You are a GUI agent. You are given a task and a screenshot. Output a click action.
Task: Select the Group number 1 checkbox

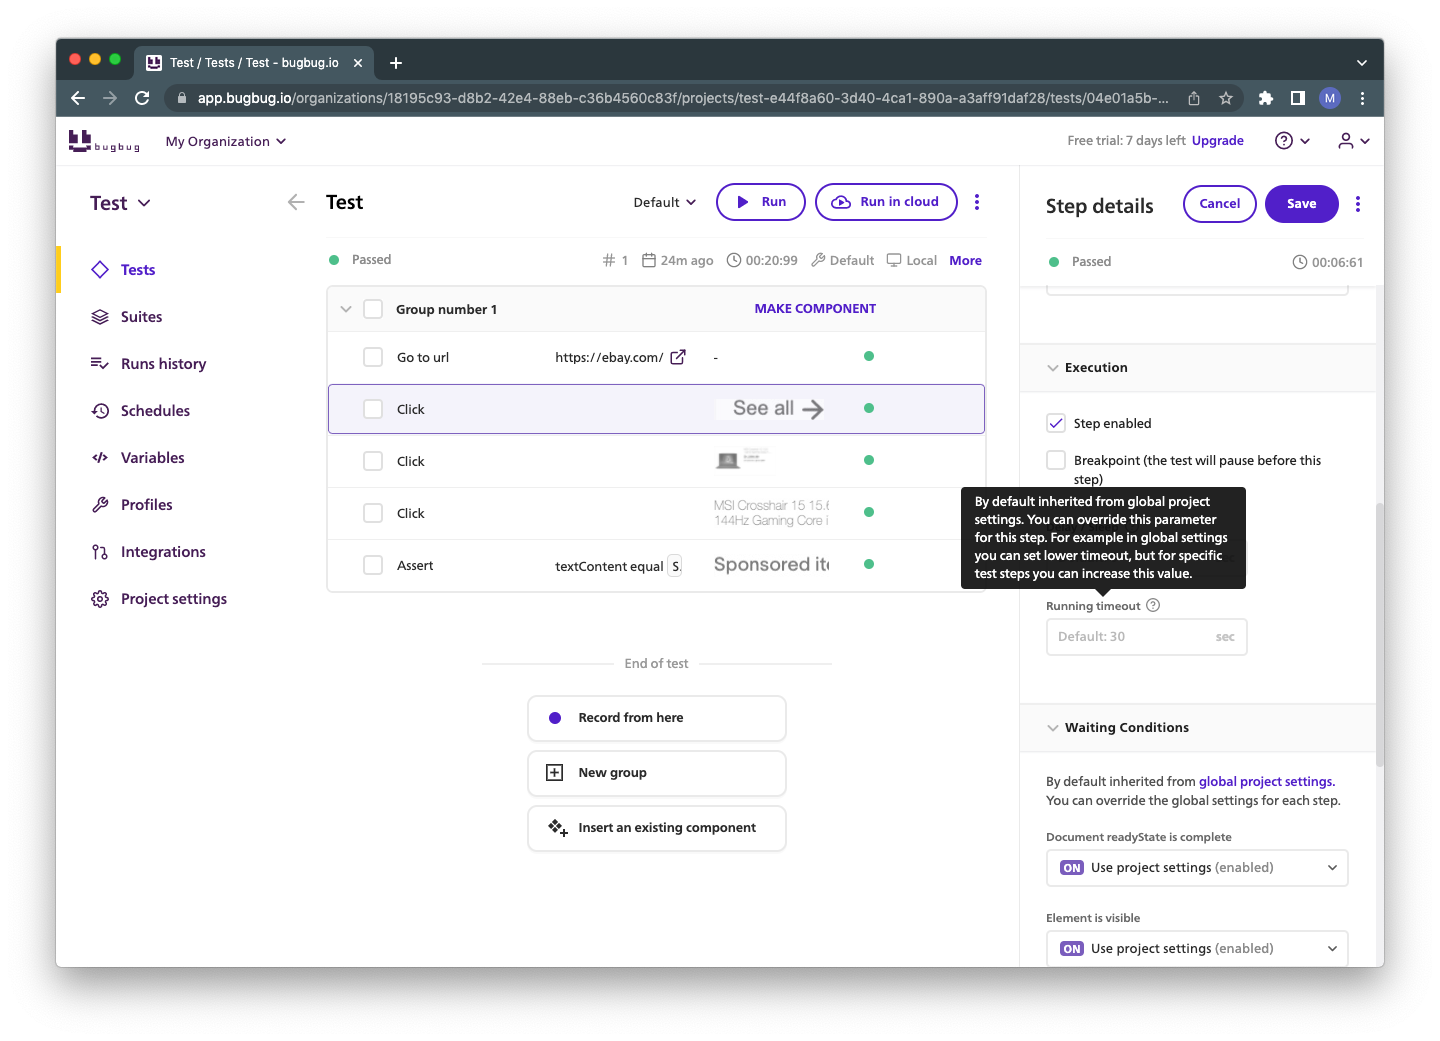click(373, 309)
